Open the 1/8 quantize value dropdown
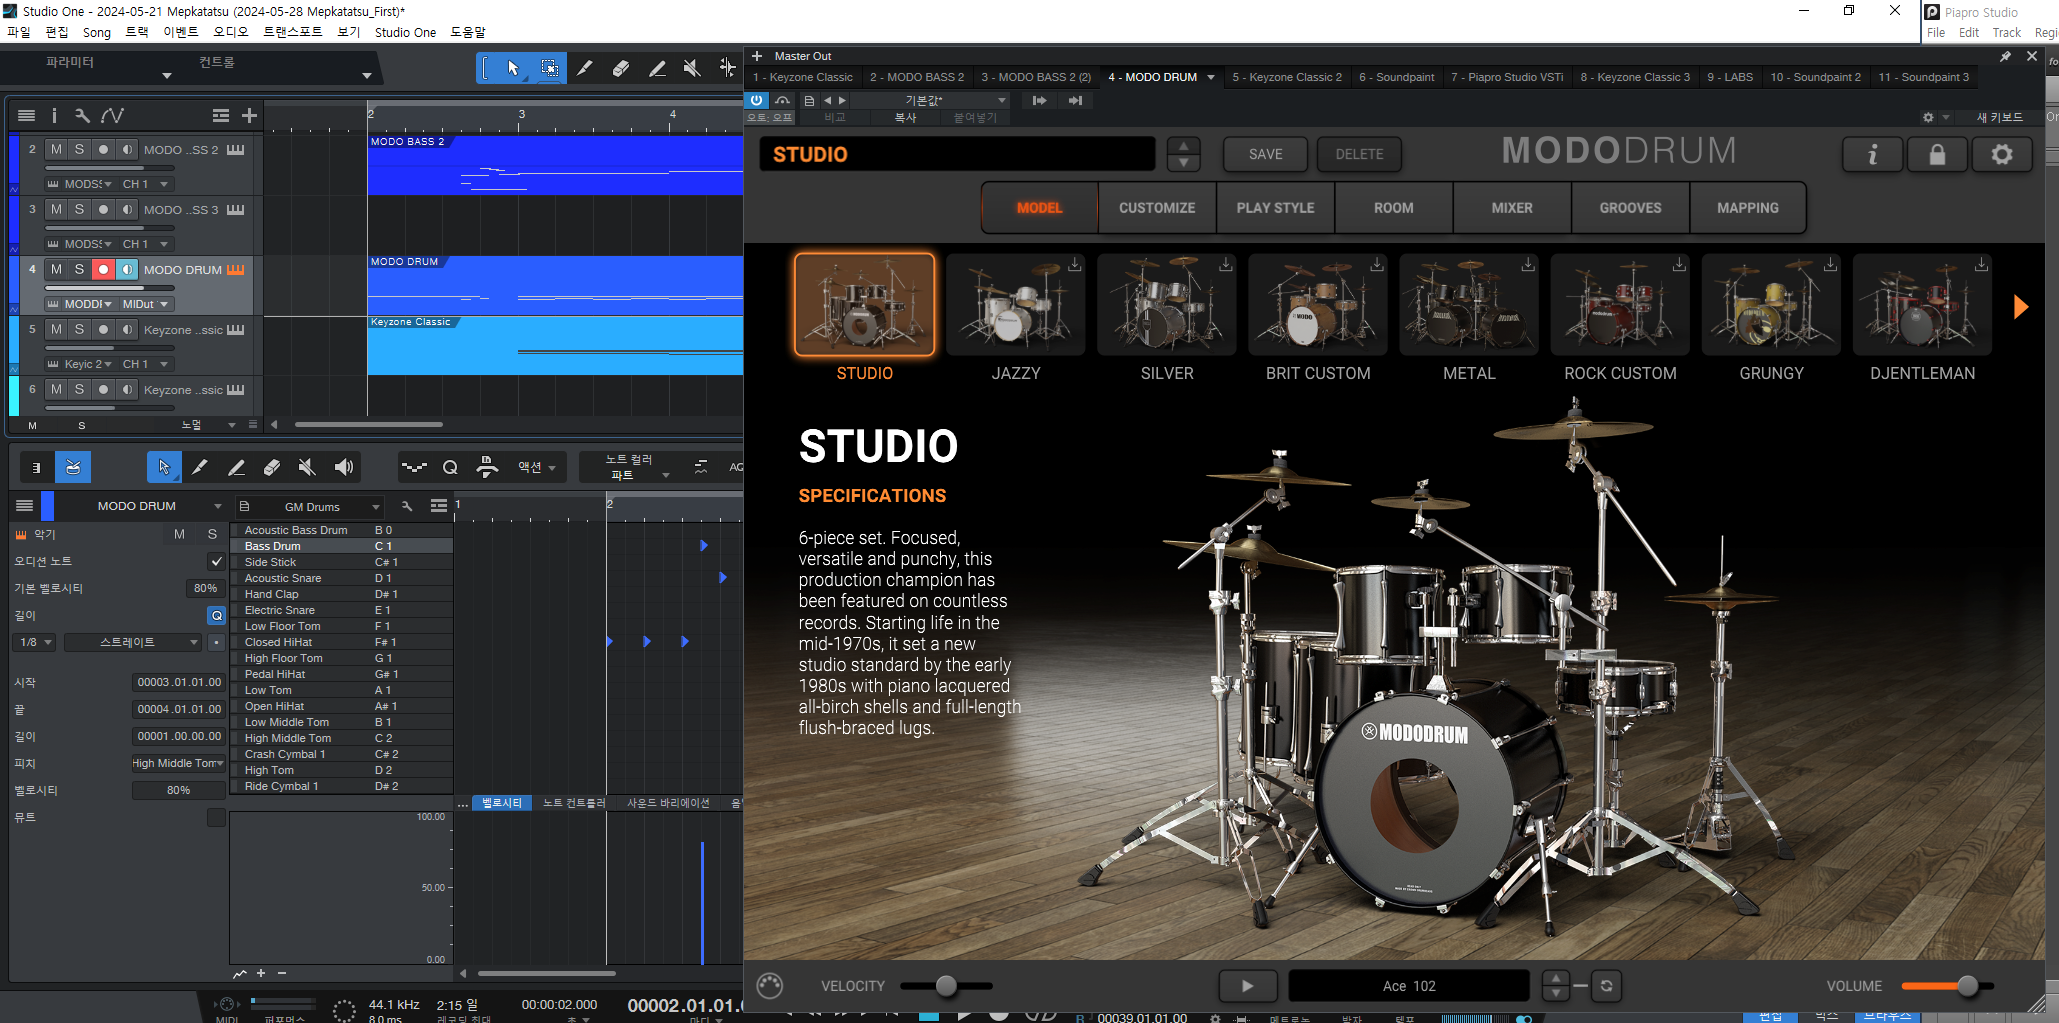 point(35,642)
